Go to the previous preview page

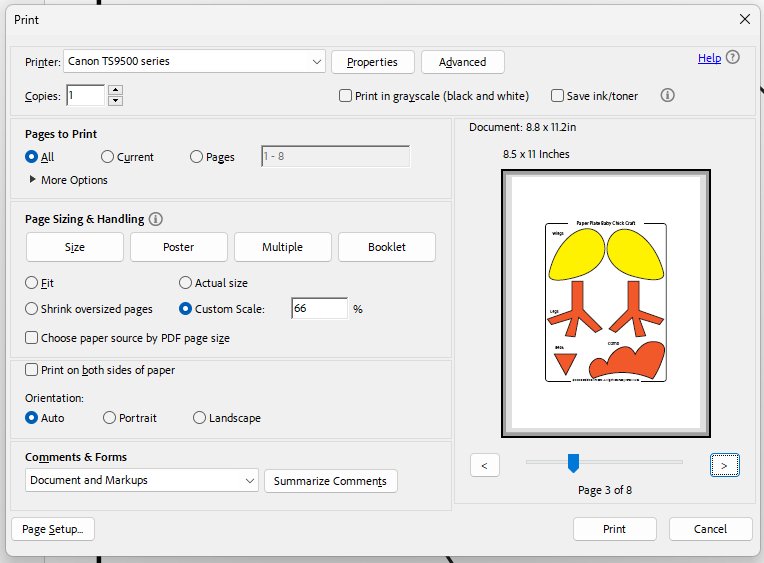(x=484, y=465)
